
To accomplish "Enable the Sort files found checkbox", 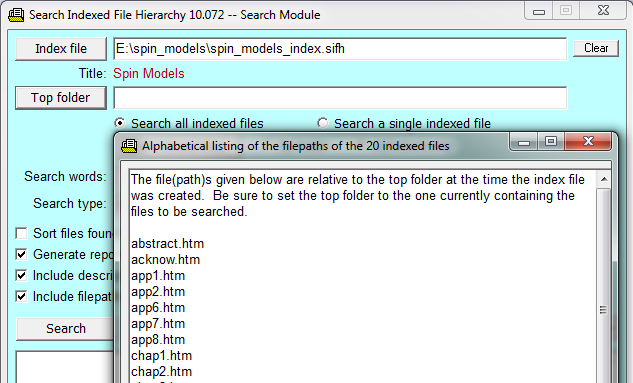I will pos(21,233).
